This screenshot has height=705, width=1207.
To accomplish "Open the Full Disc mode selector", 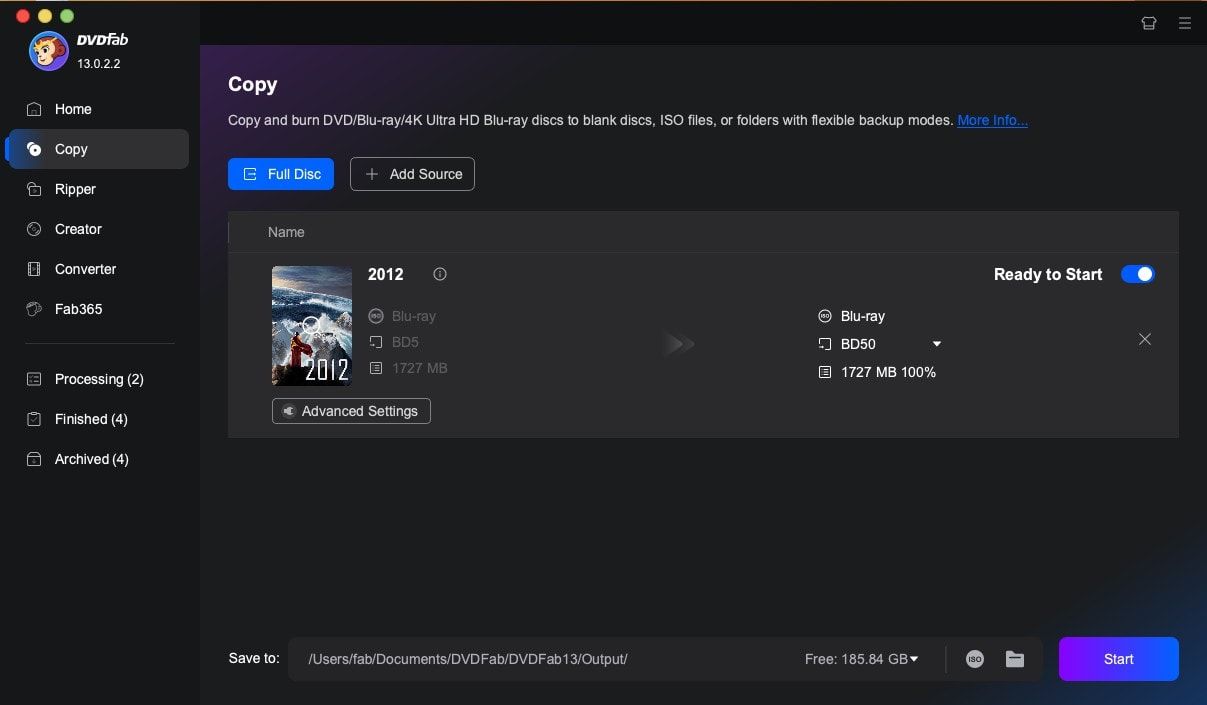I will (x=281, y=174).
